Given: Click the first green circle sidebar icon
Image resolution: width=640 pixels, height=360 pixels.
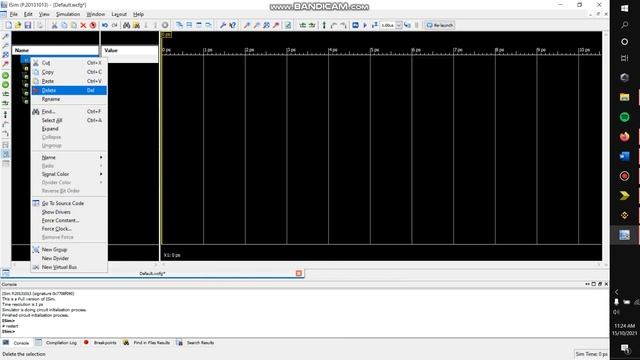Looking at the screenshot, I should click(x=5, y=76).
